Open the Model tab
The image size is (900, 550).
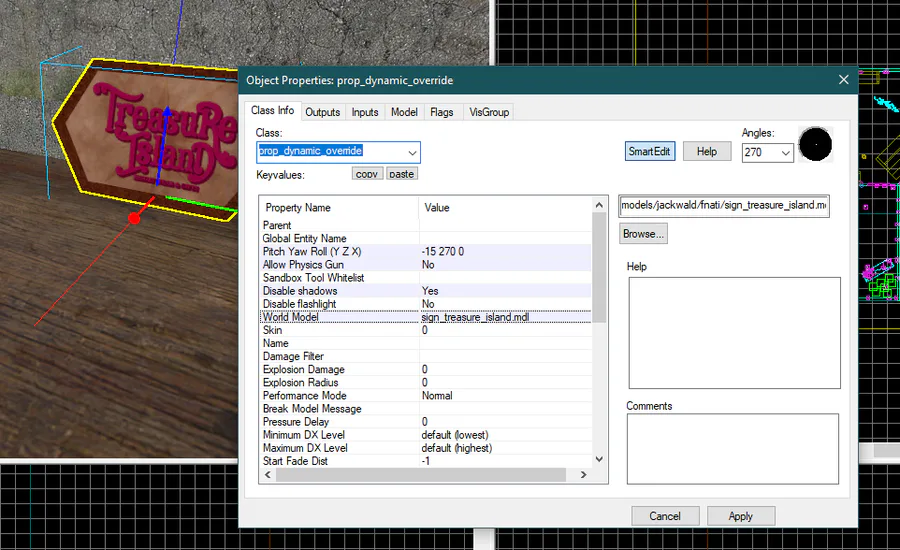(404, 113)
